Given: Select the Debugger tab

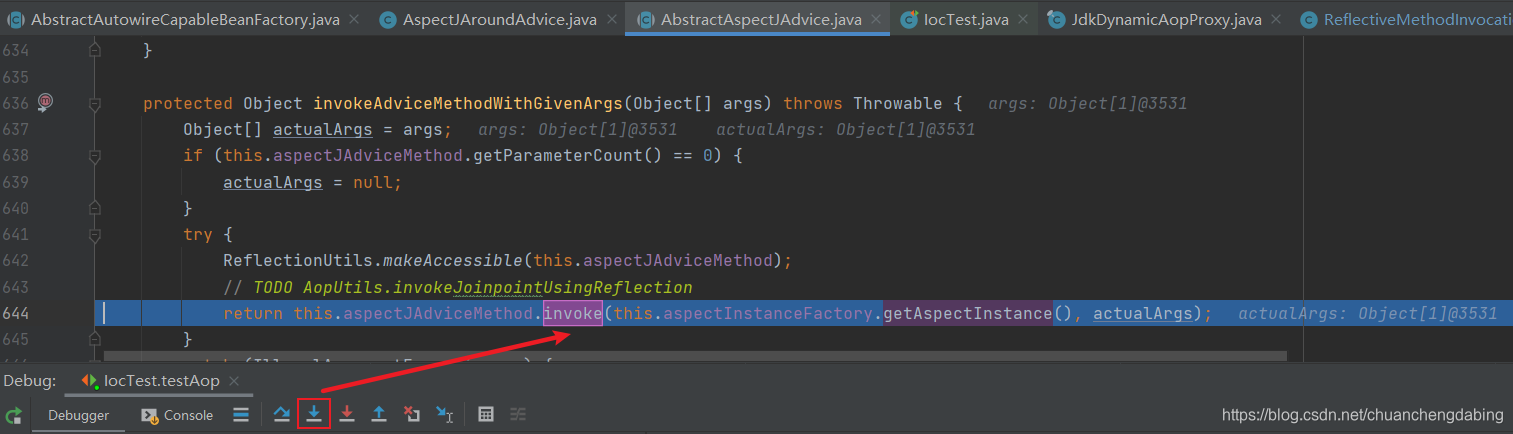Looking at the screenshot, I should pos(79,415).
